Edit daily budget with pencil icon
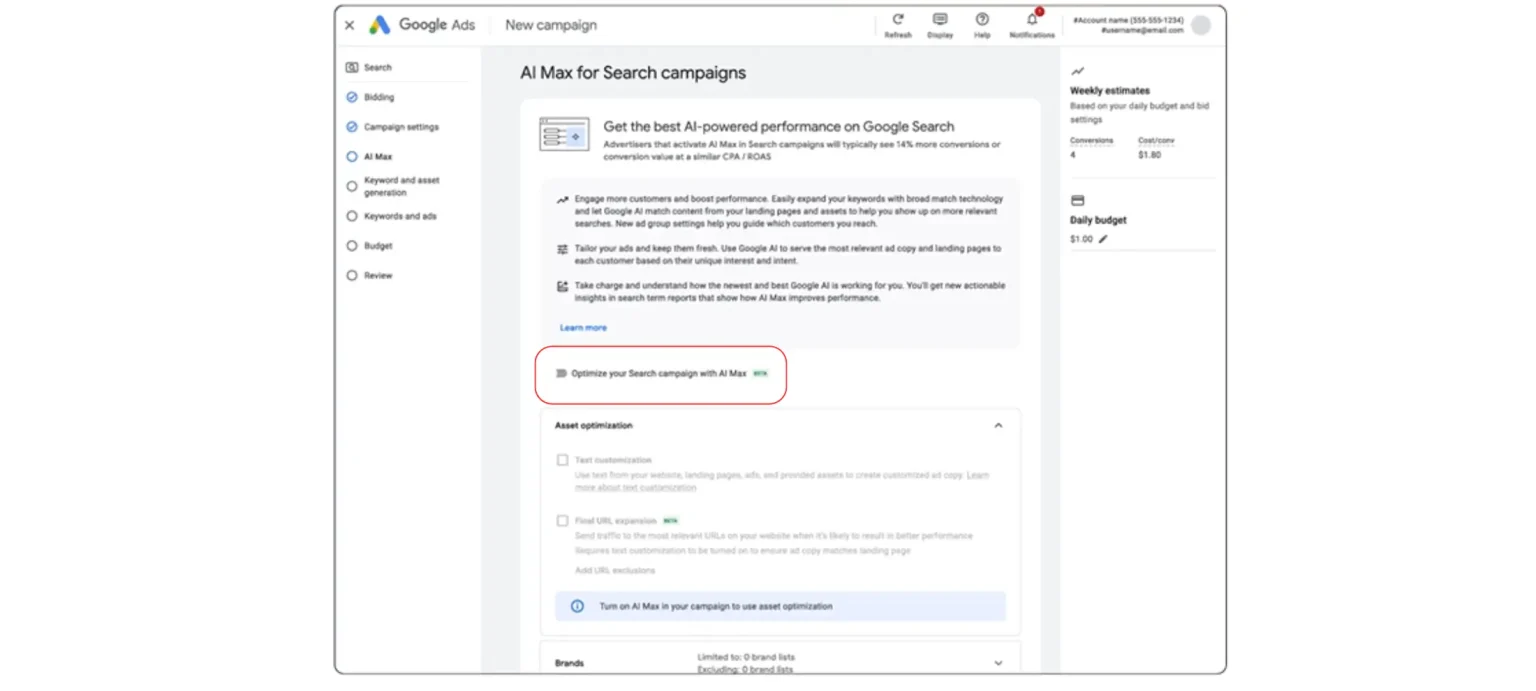This screenshot has height=691, width=1536. point(1103,240)
